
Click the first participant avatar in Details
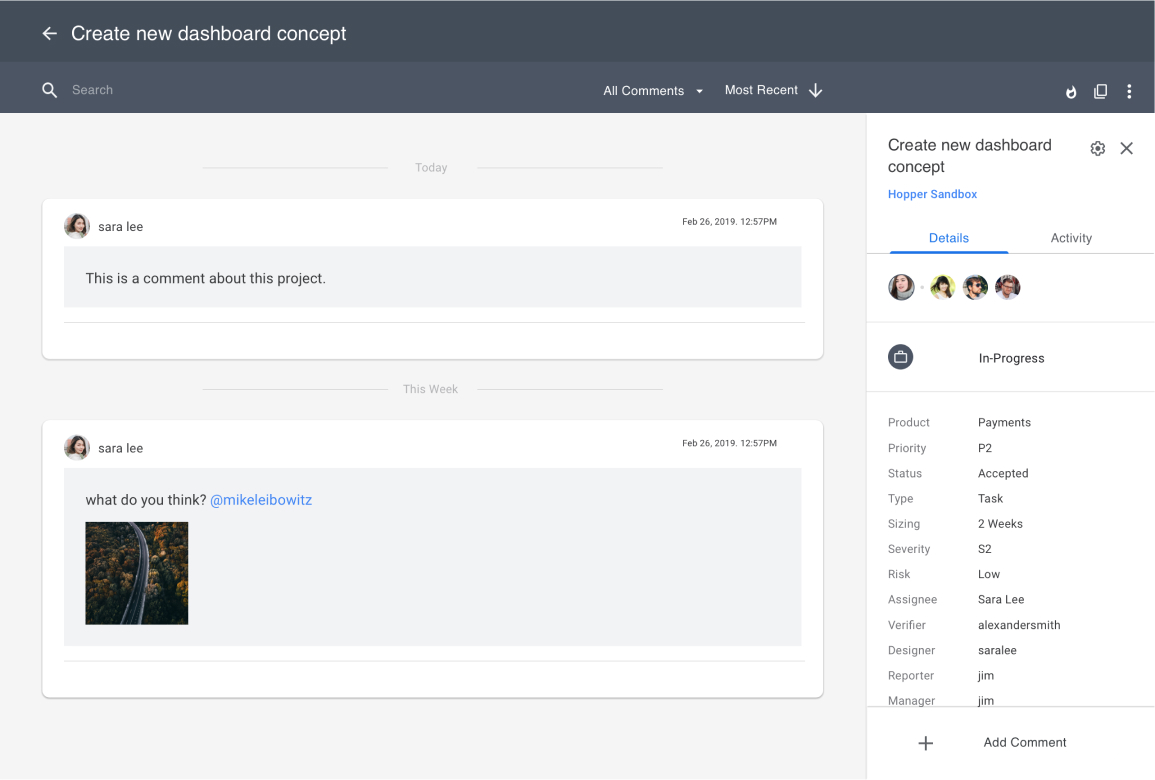[901, 288]
